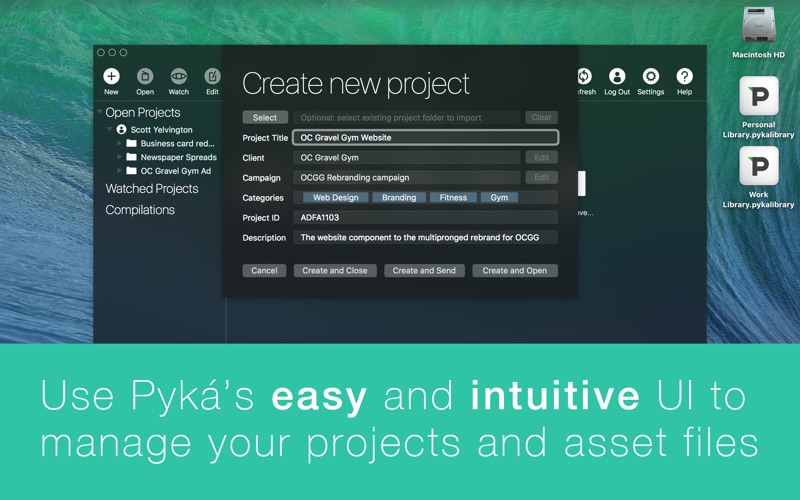Select Watched Projects in sidebar

[x=152, y=189]
